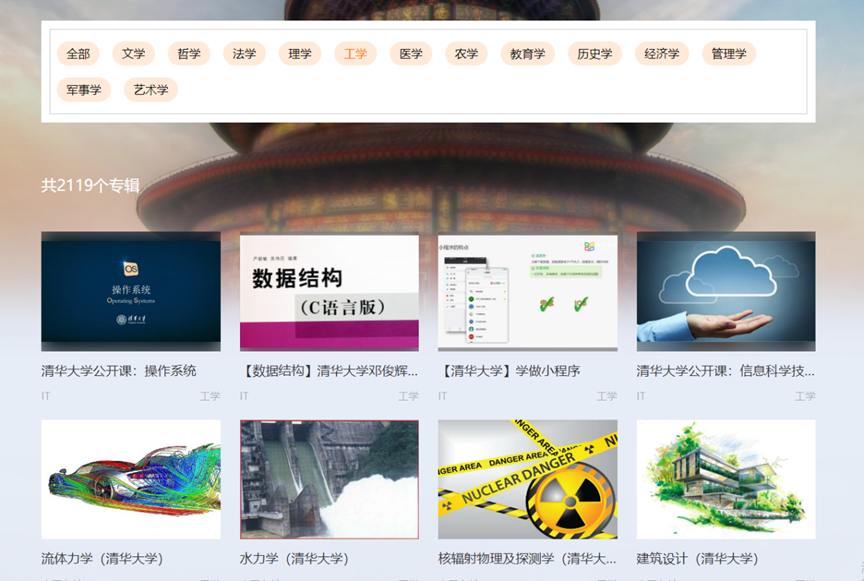
Task: Click the 学做小程序 course thumbnail
Action: pos(527,291)
